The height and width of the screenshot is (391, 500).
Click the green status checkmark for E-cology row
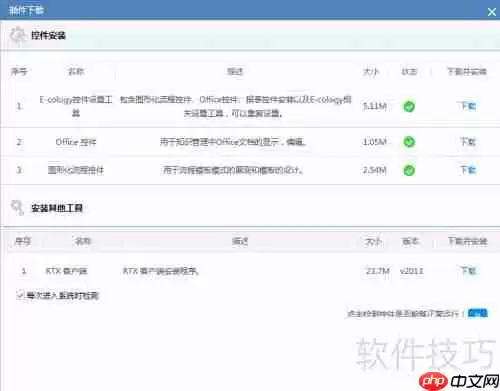coord(409,107)
